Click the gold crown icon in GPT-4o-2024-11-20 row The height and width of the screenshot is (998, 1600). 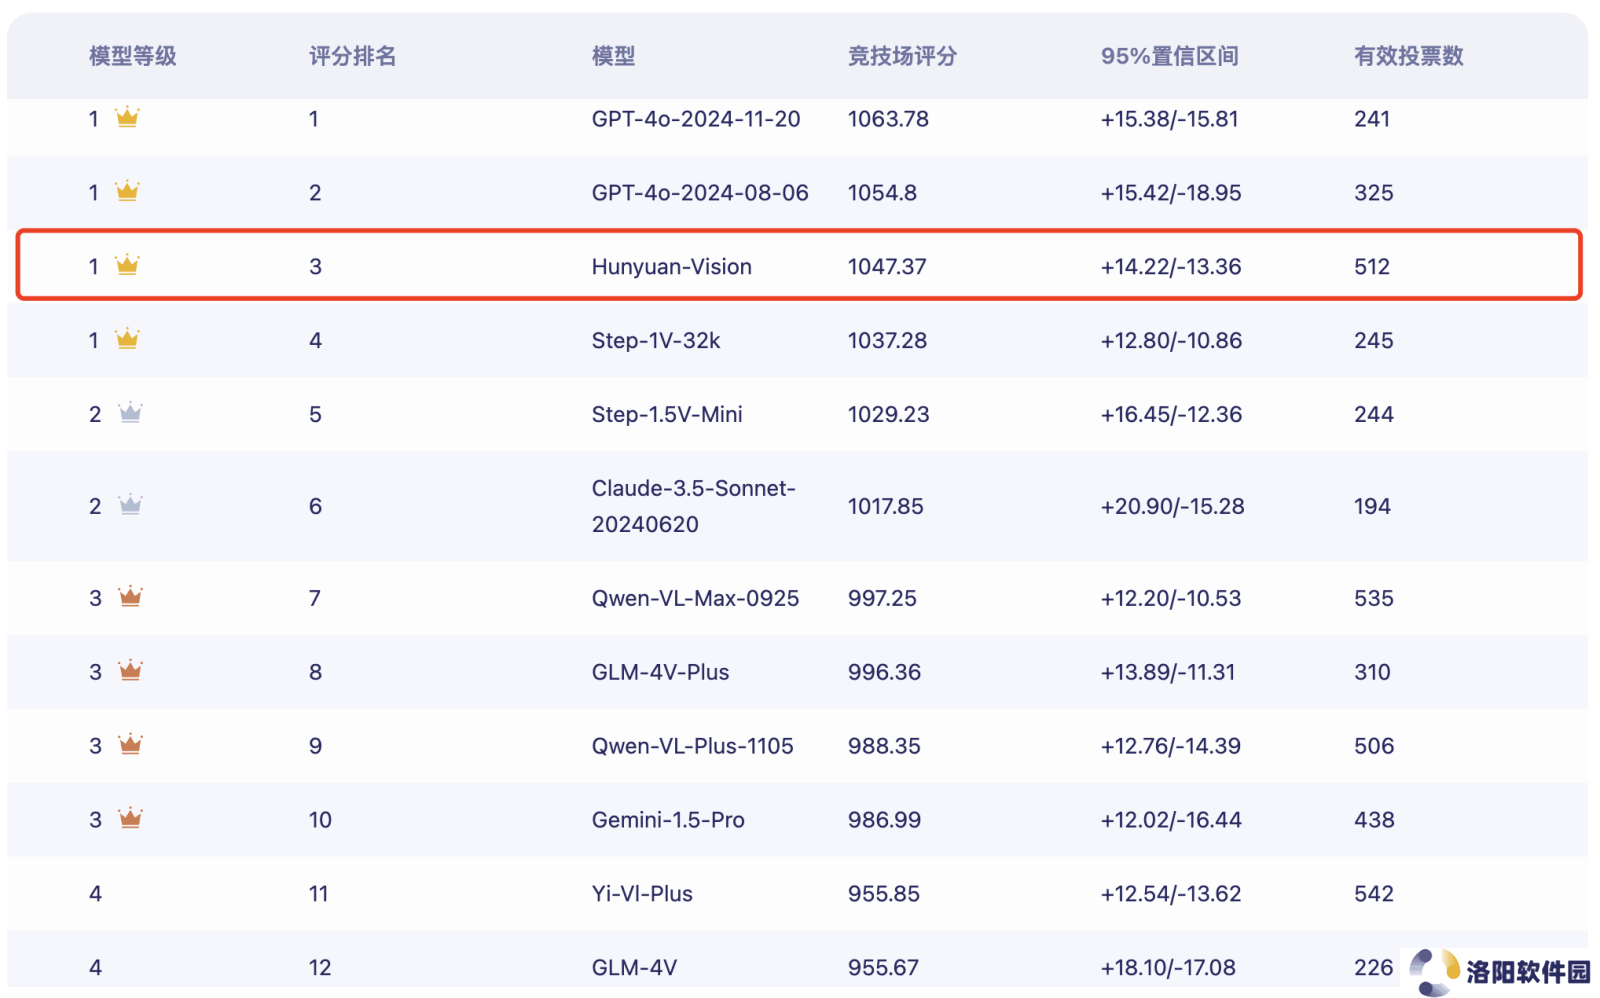tap(127, 117)
